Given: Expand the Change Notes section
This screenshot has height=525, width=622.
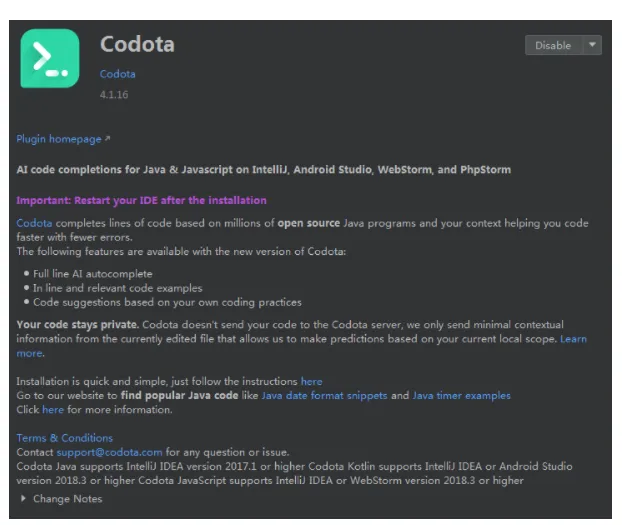Looking at the screenshot, I should click(67, 498).
